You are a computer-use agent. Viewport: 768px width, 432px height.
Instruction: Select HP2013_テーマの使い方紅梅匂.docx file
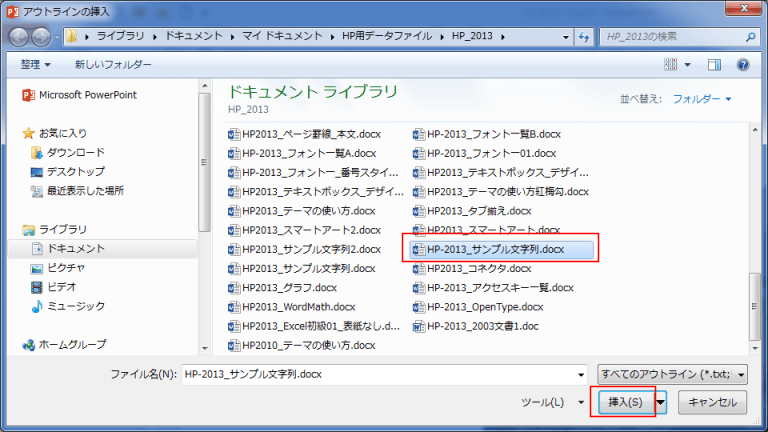click(501, 192)
